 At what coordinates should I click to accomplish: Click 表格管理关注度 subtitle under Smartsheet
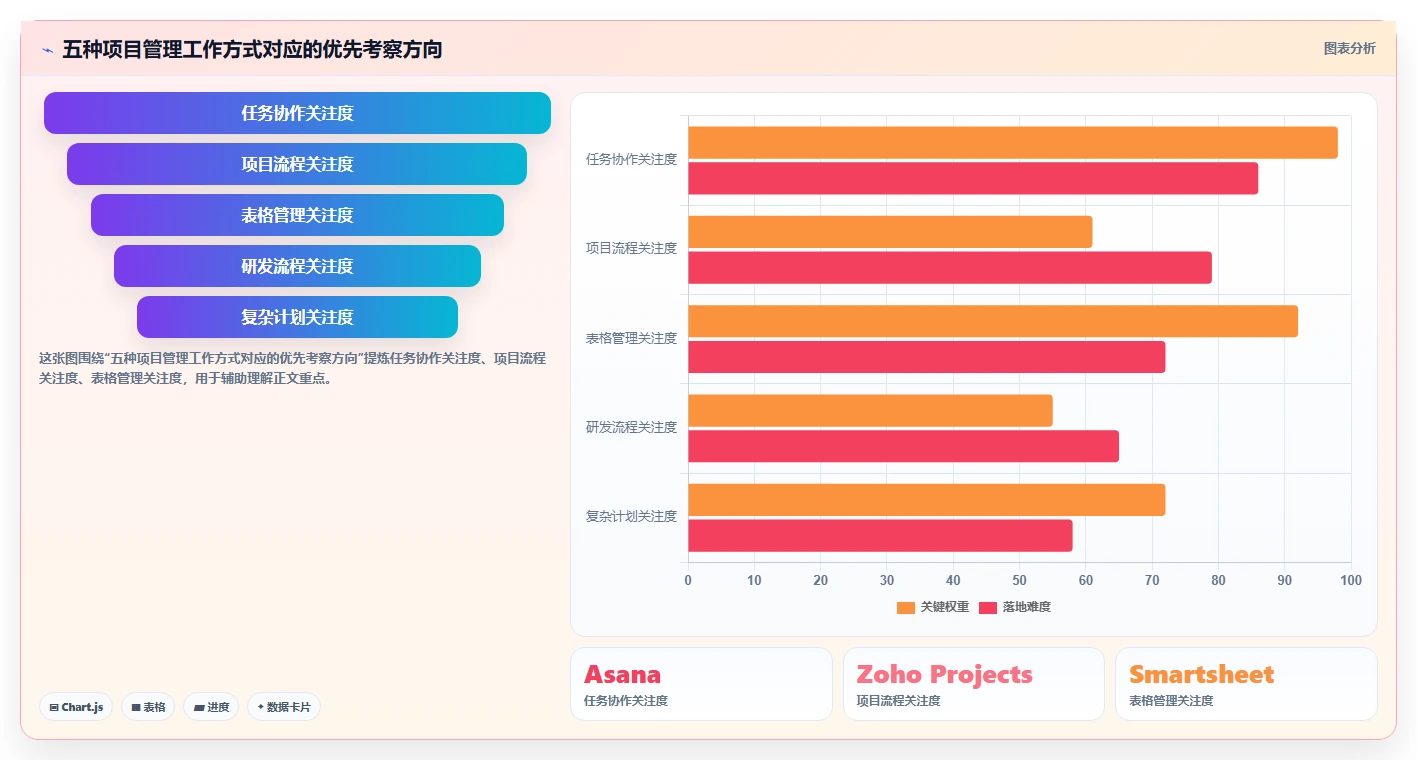coord(1171,701)
